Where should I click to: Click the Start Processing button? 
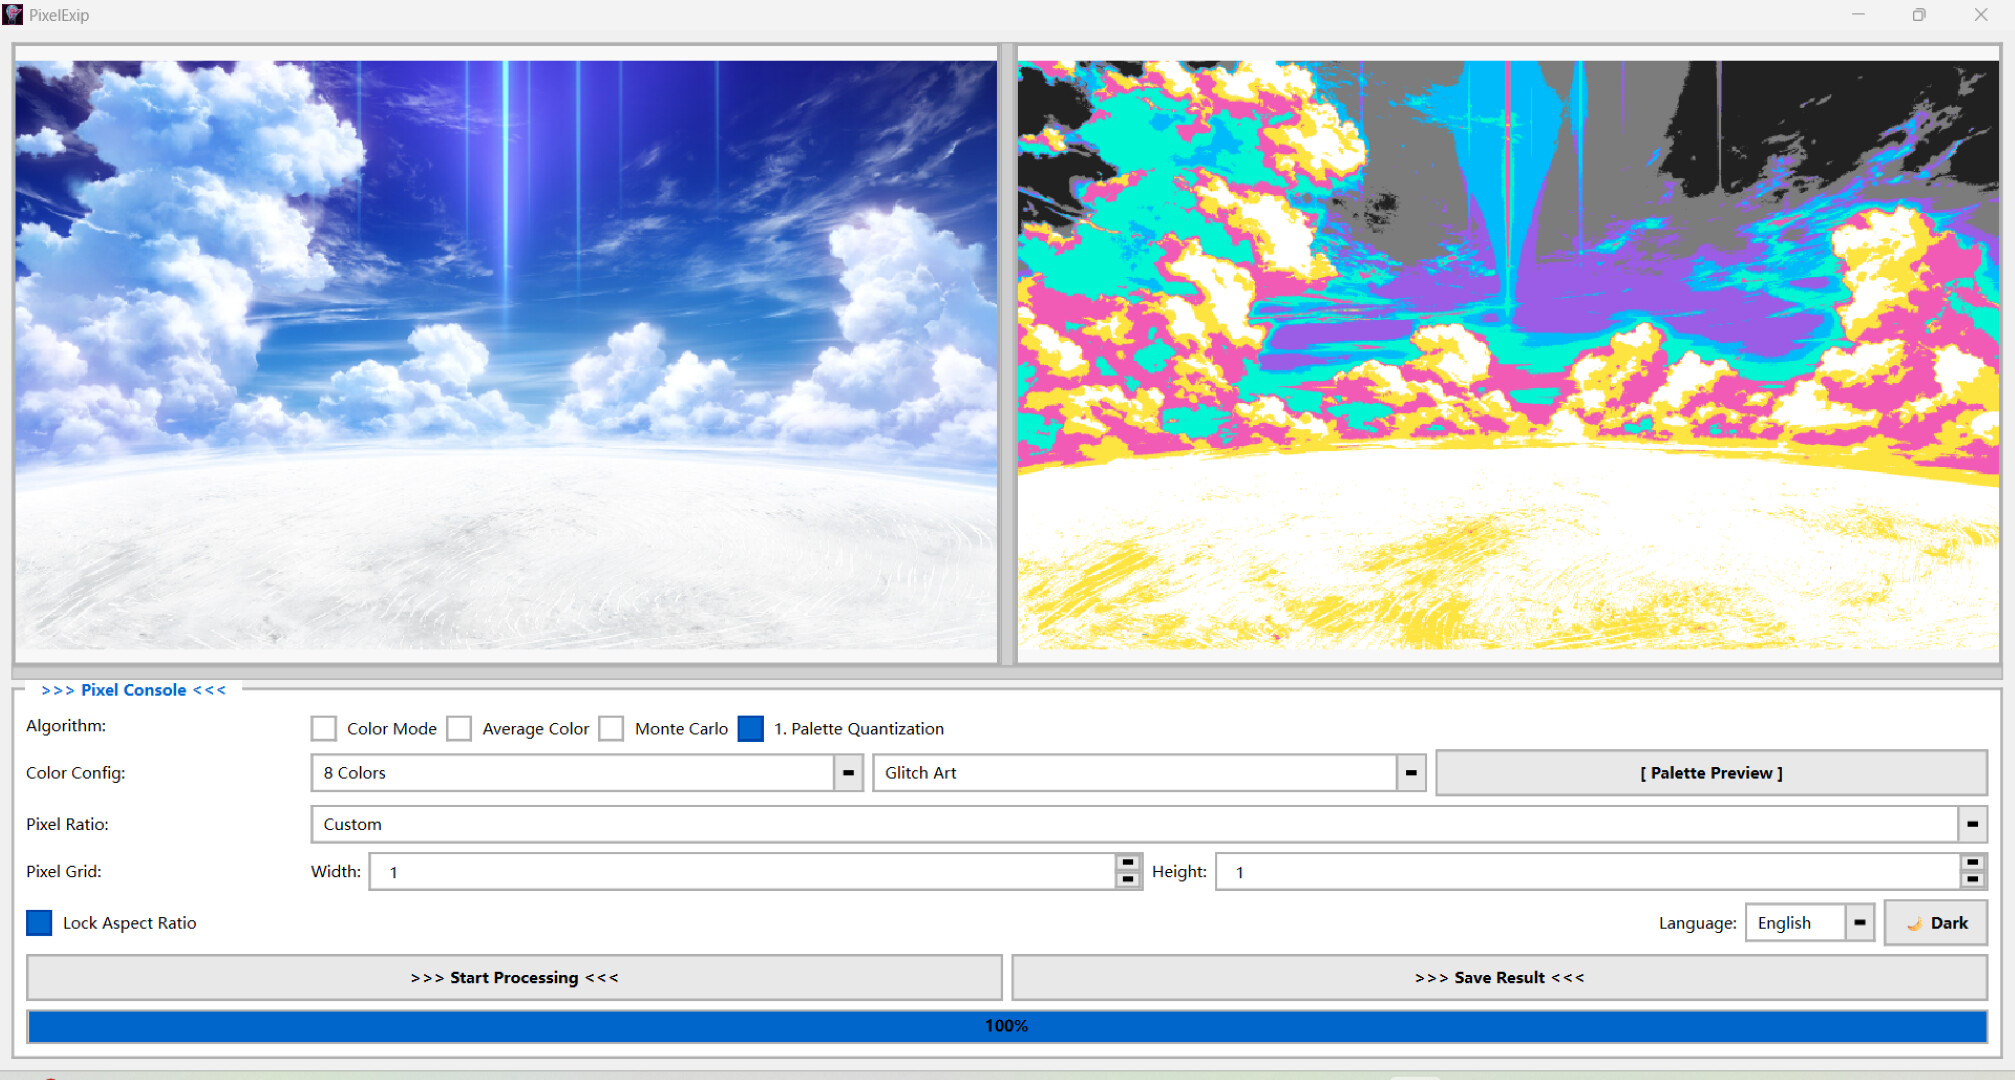click(514, 977)
